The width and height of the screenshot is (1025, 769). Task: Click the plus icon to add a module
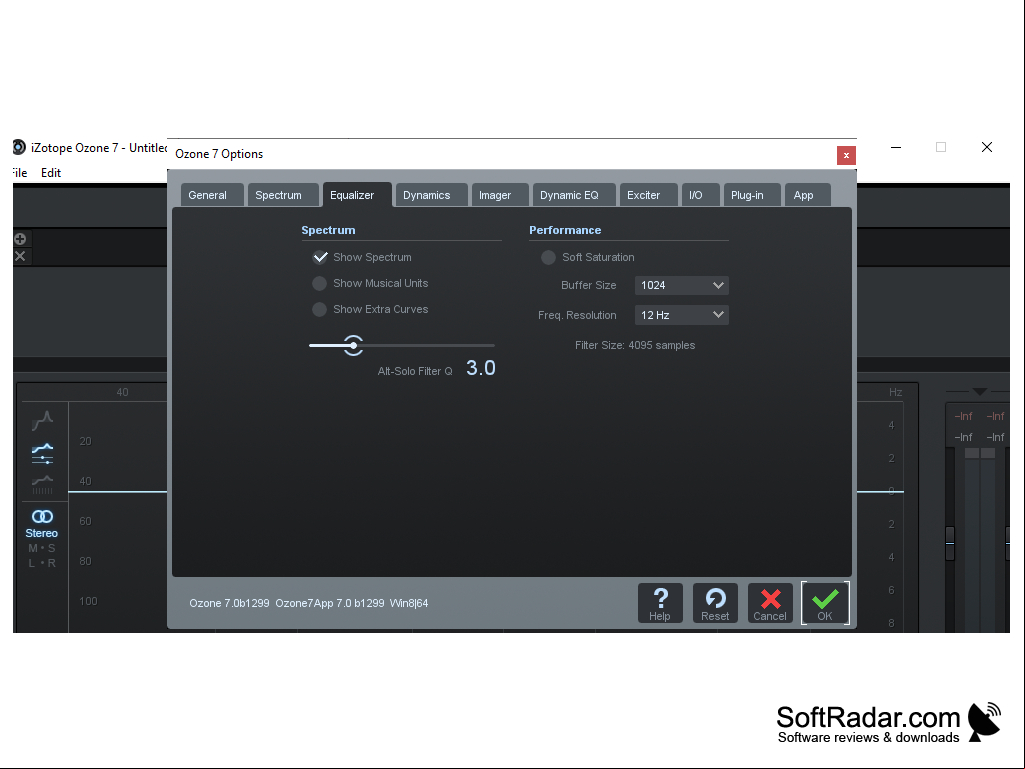pyautogui.click(x=20, y=239)
